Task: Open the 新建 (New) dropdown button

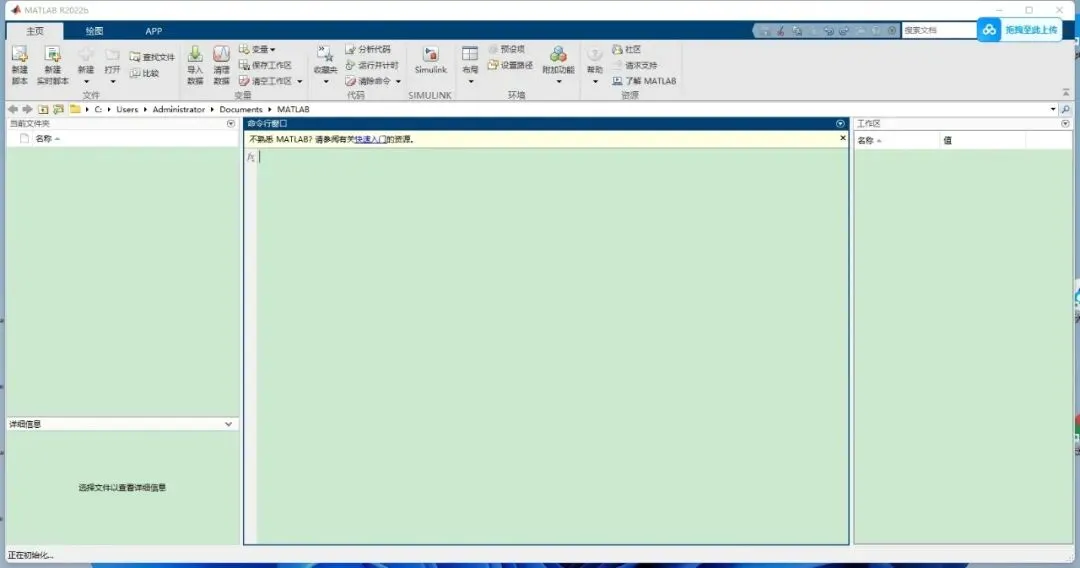Action: 85,66
